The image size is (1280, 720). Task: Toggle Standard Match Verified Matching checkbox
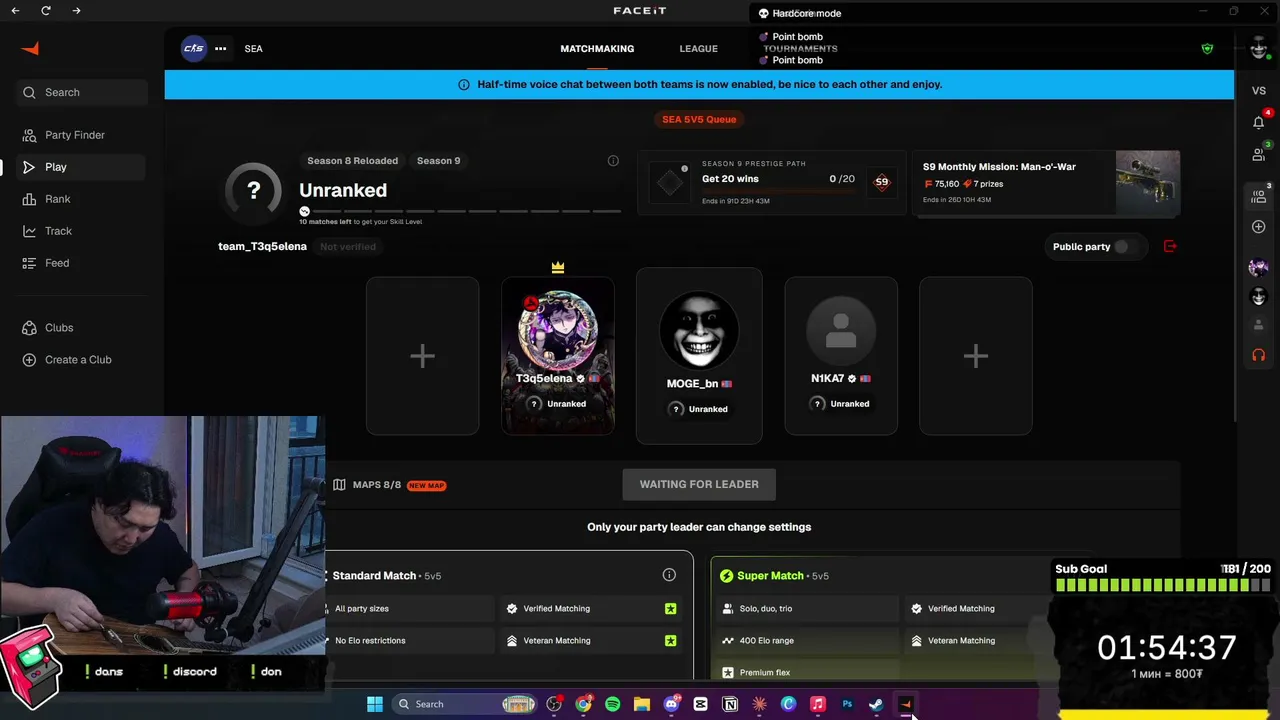pos(670,609)
